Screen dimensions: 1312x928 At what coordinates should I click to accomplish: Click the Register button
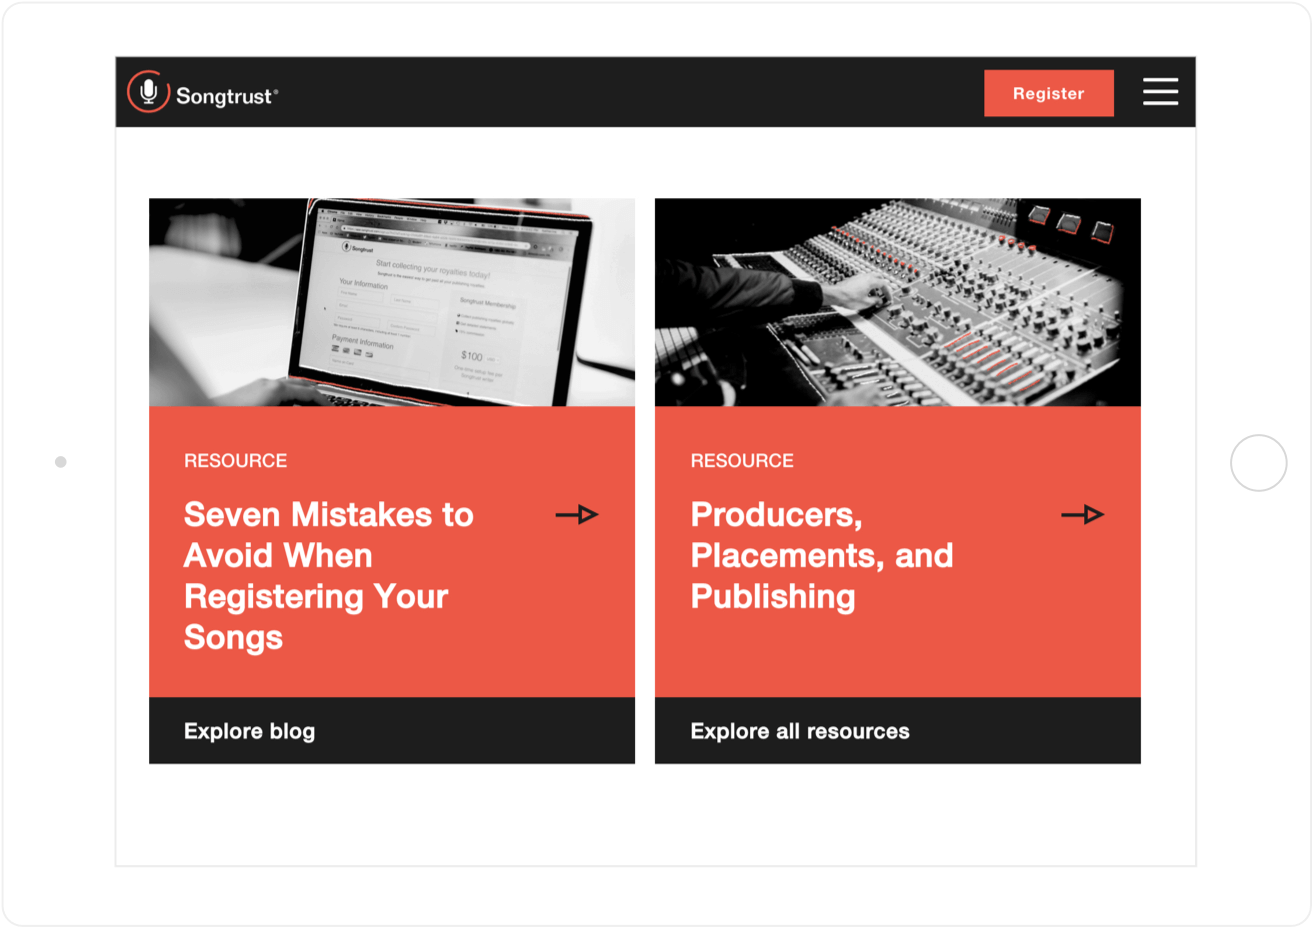(1048, 93)
